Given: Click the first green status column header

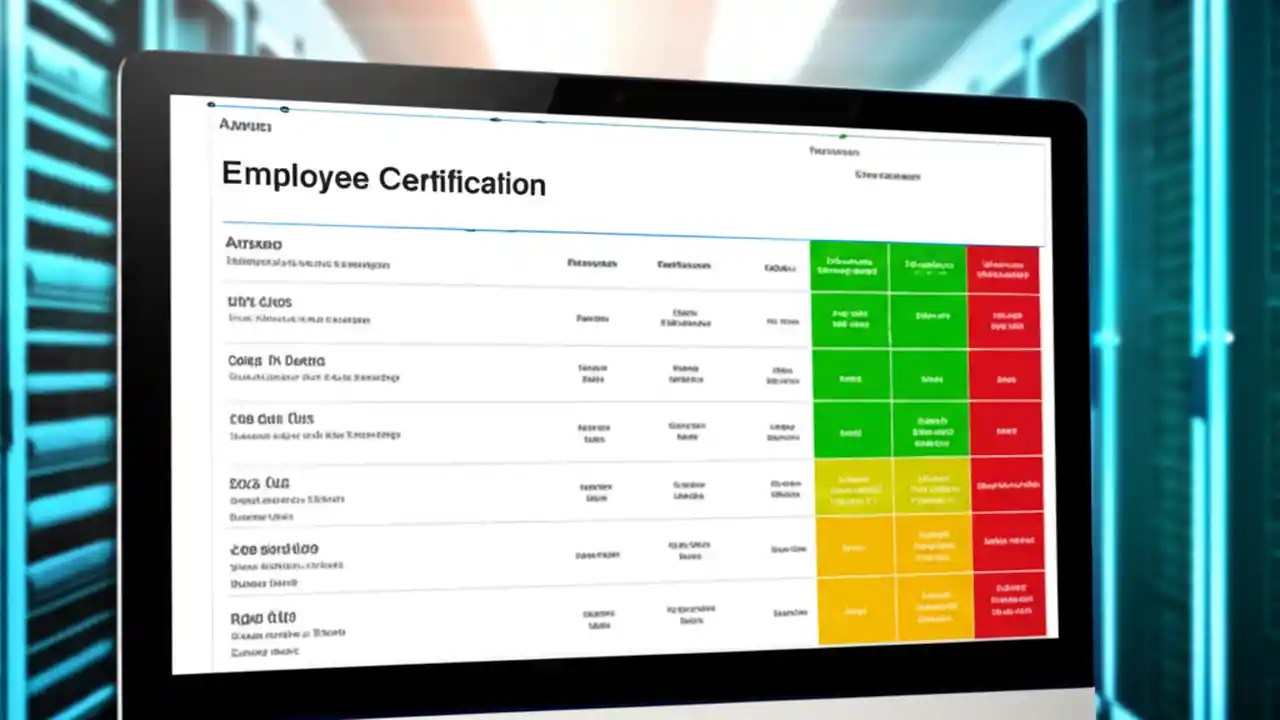Looking at the screenshot, I should pyautogui.click(x=848, y=265).
